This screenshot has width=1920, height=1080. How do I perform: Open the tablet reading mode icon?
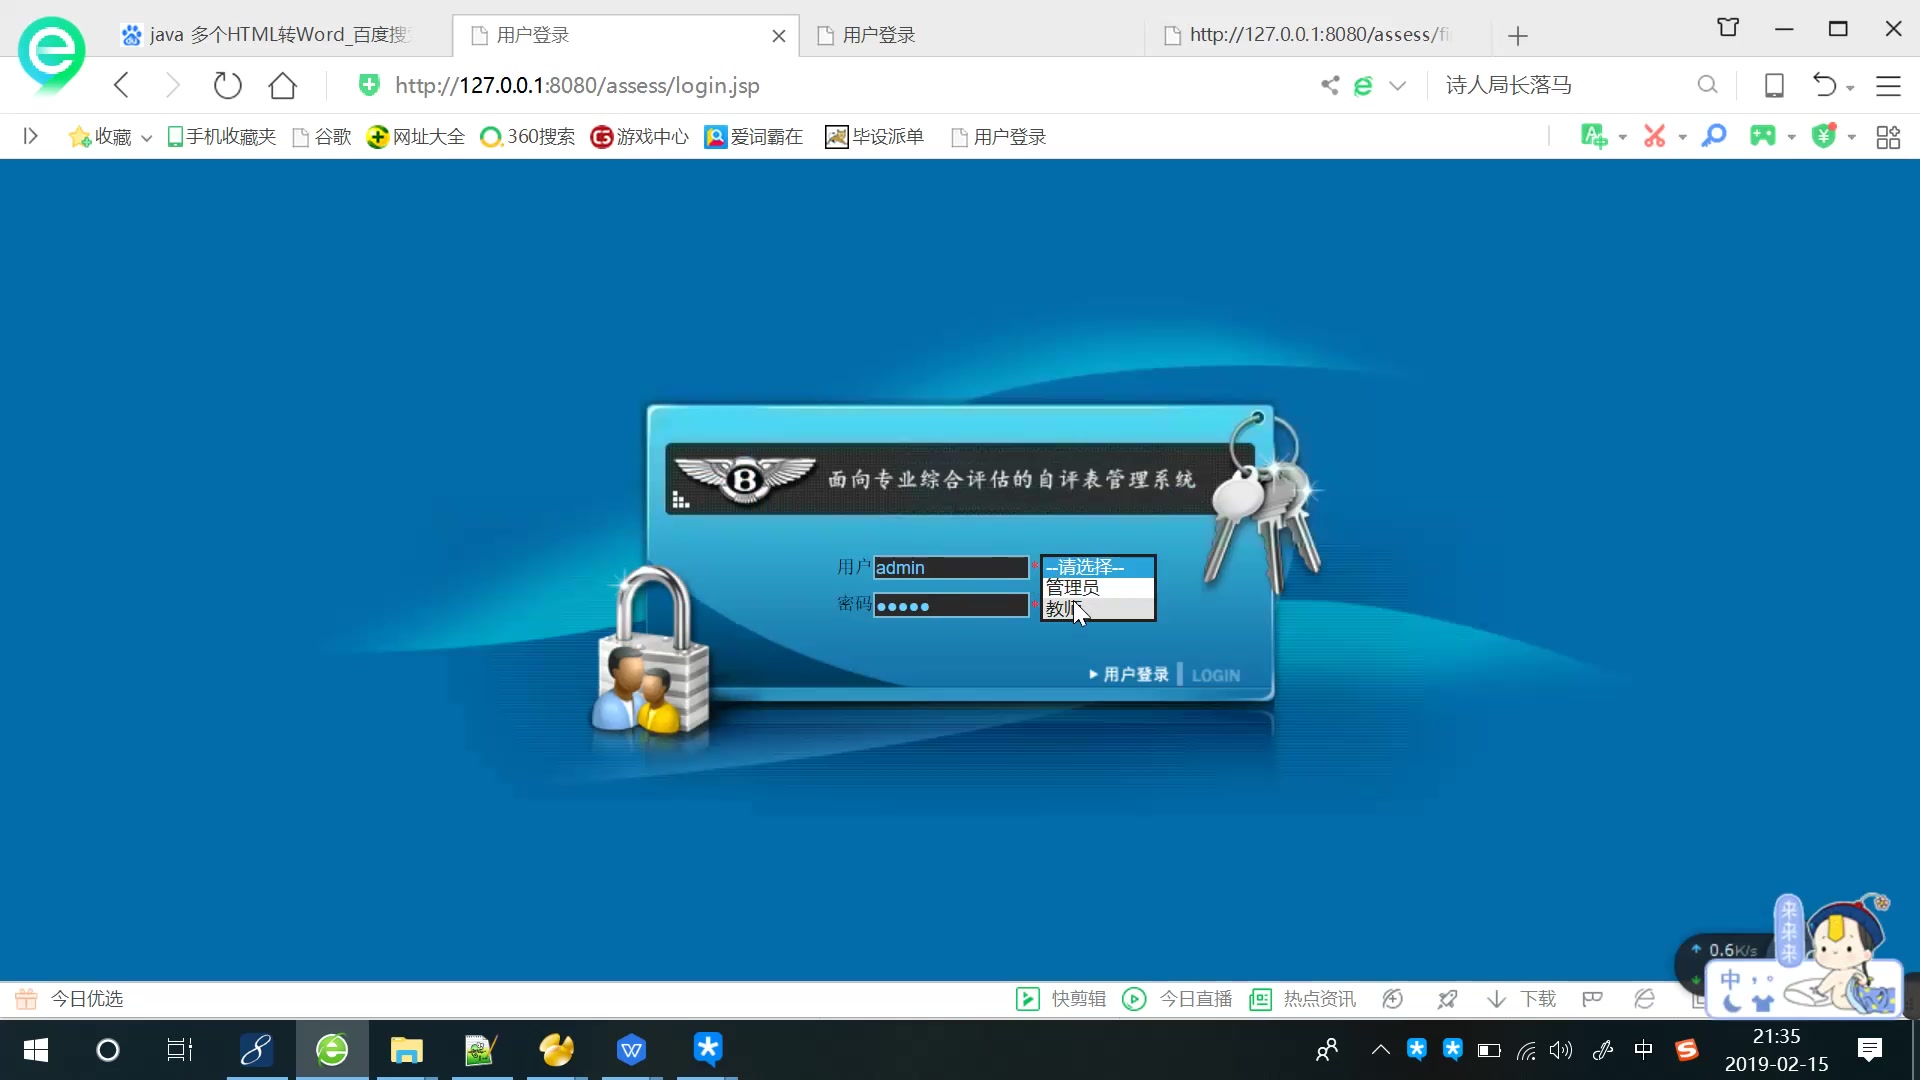1774,85
